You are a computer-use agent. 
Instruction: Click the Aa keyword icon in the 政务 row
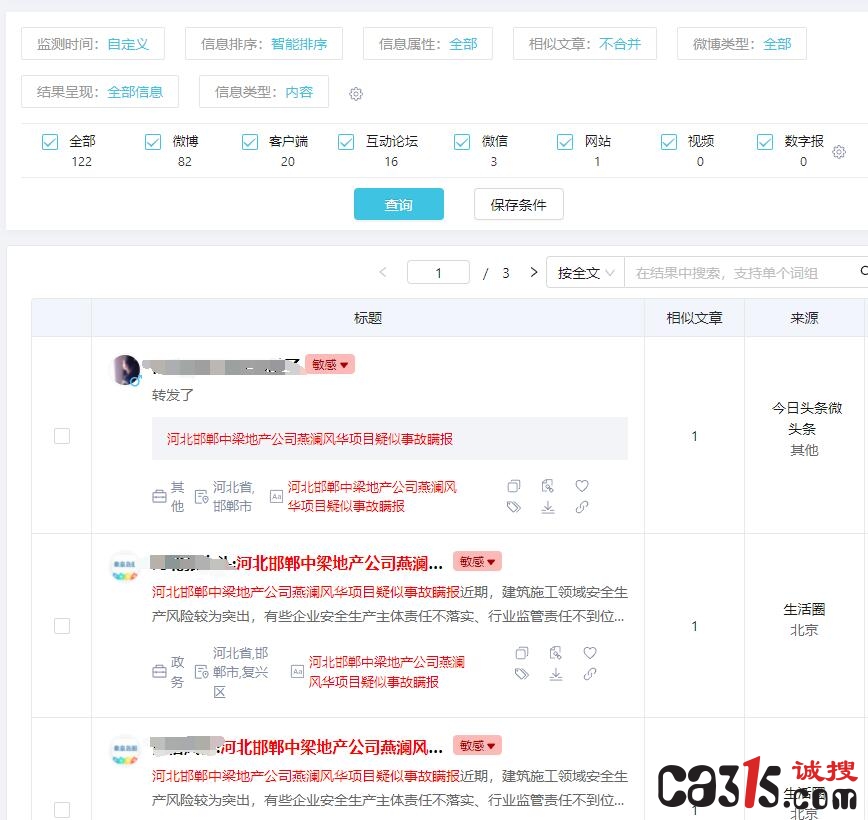297,672
